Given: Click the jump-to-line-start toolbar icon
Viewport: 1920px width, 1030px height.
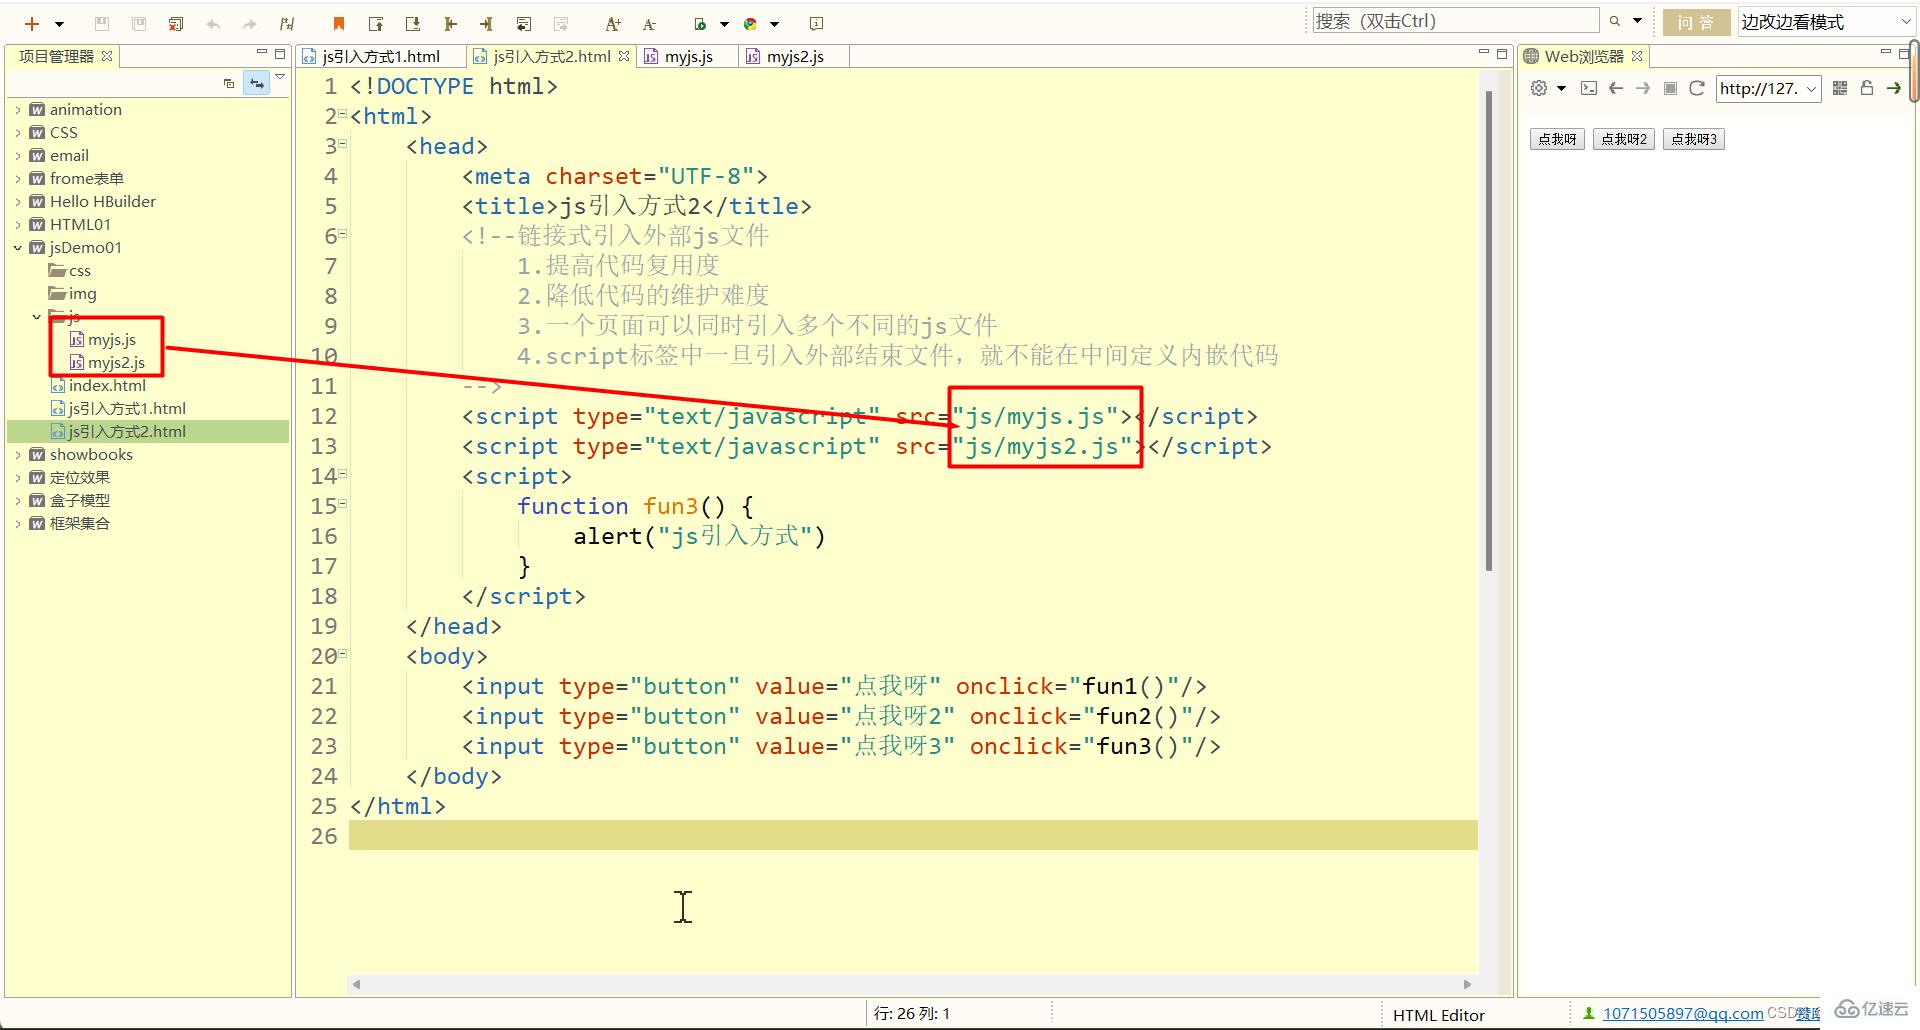Looking at the screenshot, I should pos(450,24).
